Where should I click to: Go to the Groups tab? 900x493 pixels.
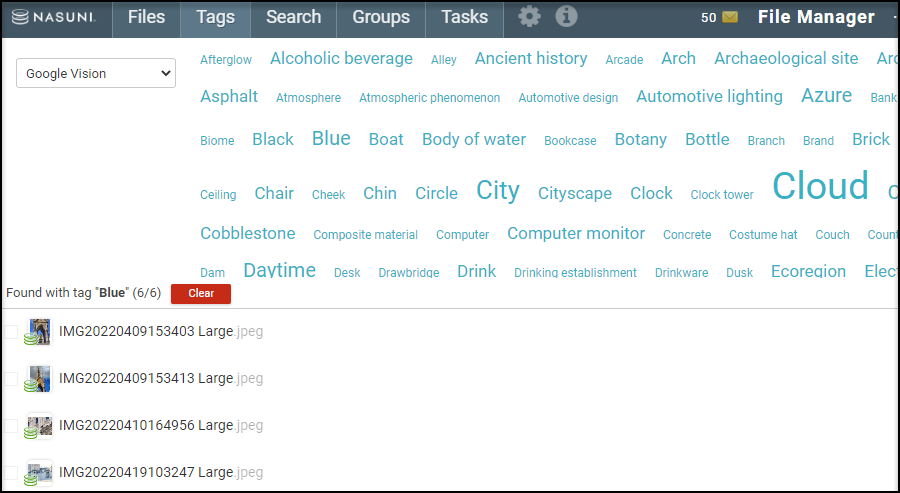click(381, 18)
